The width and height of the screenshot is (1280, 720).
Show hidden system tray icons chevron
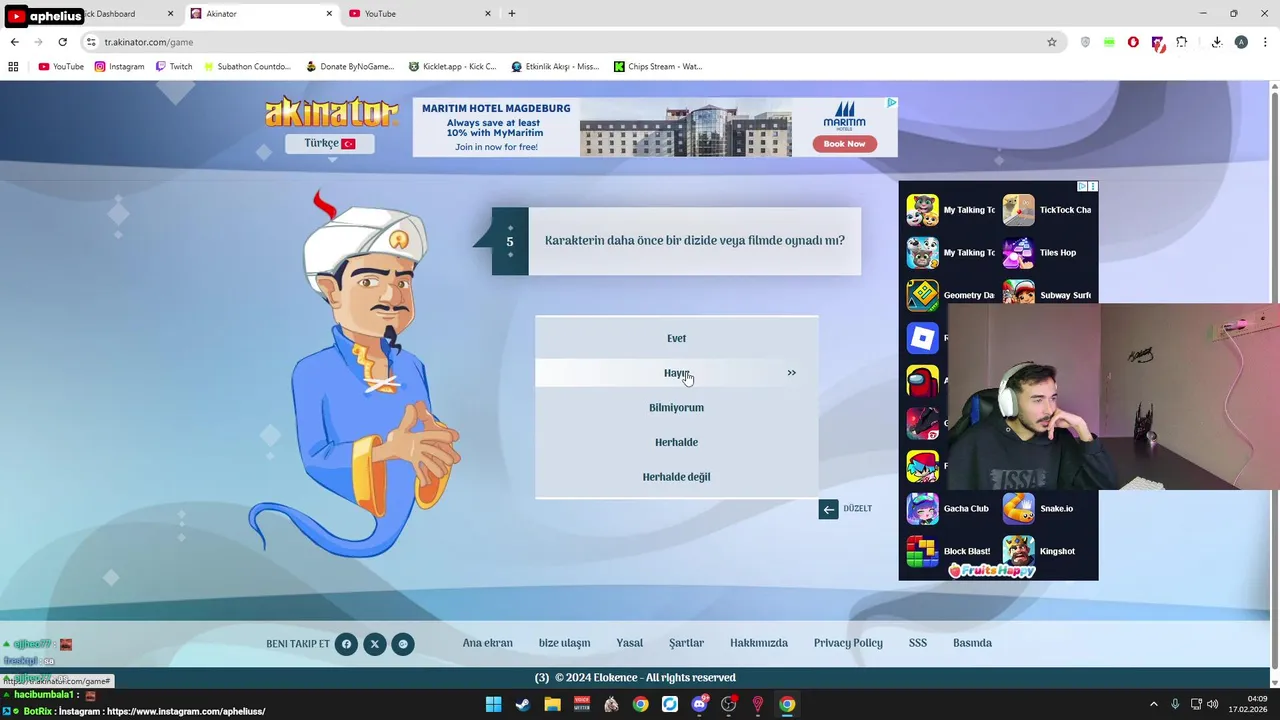click(1153, 704)
